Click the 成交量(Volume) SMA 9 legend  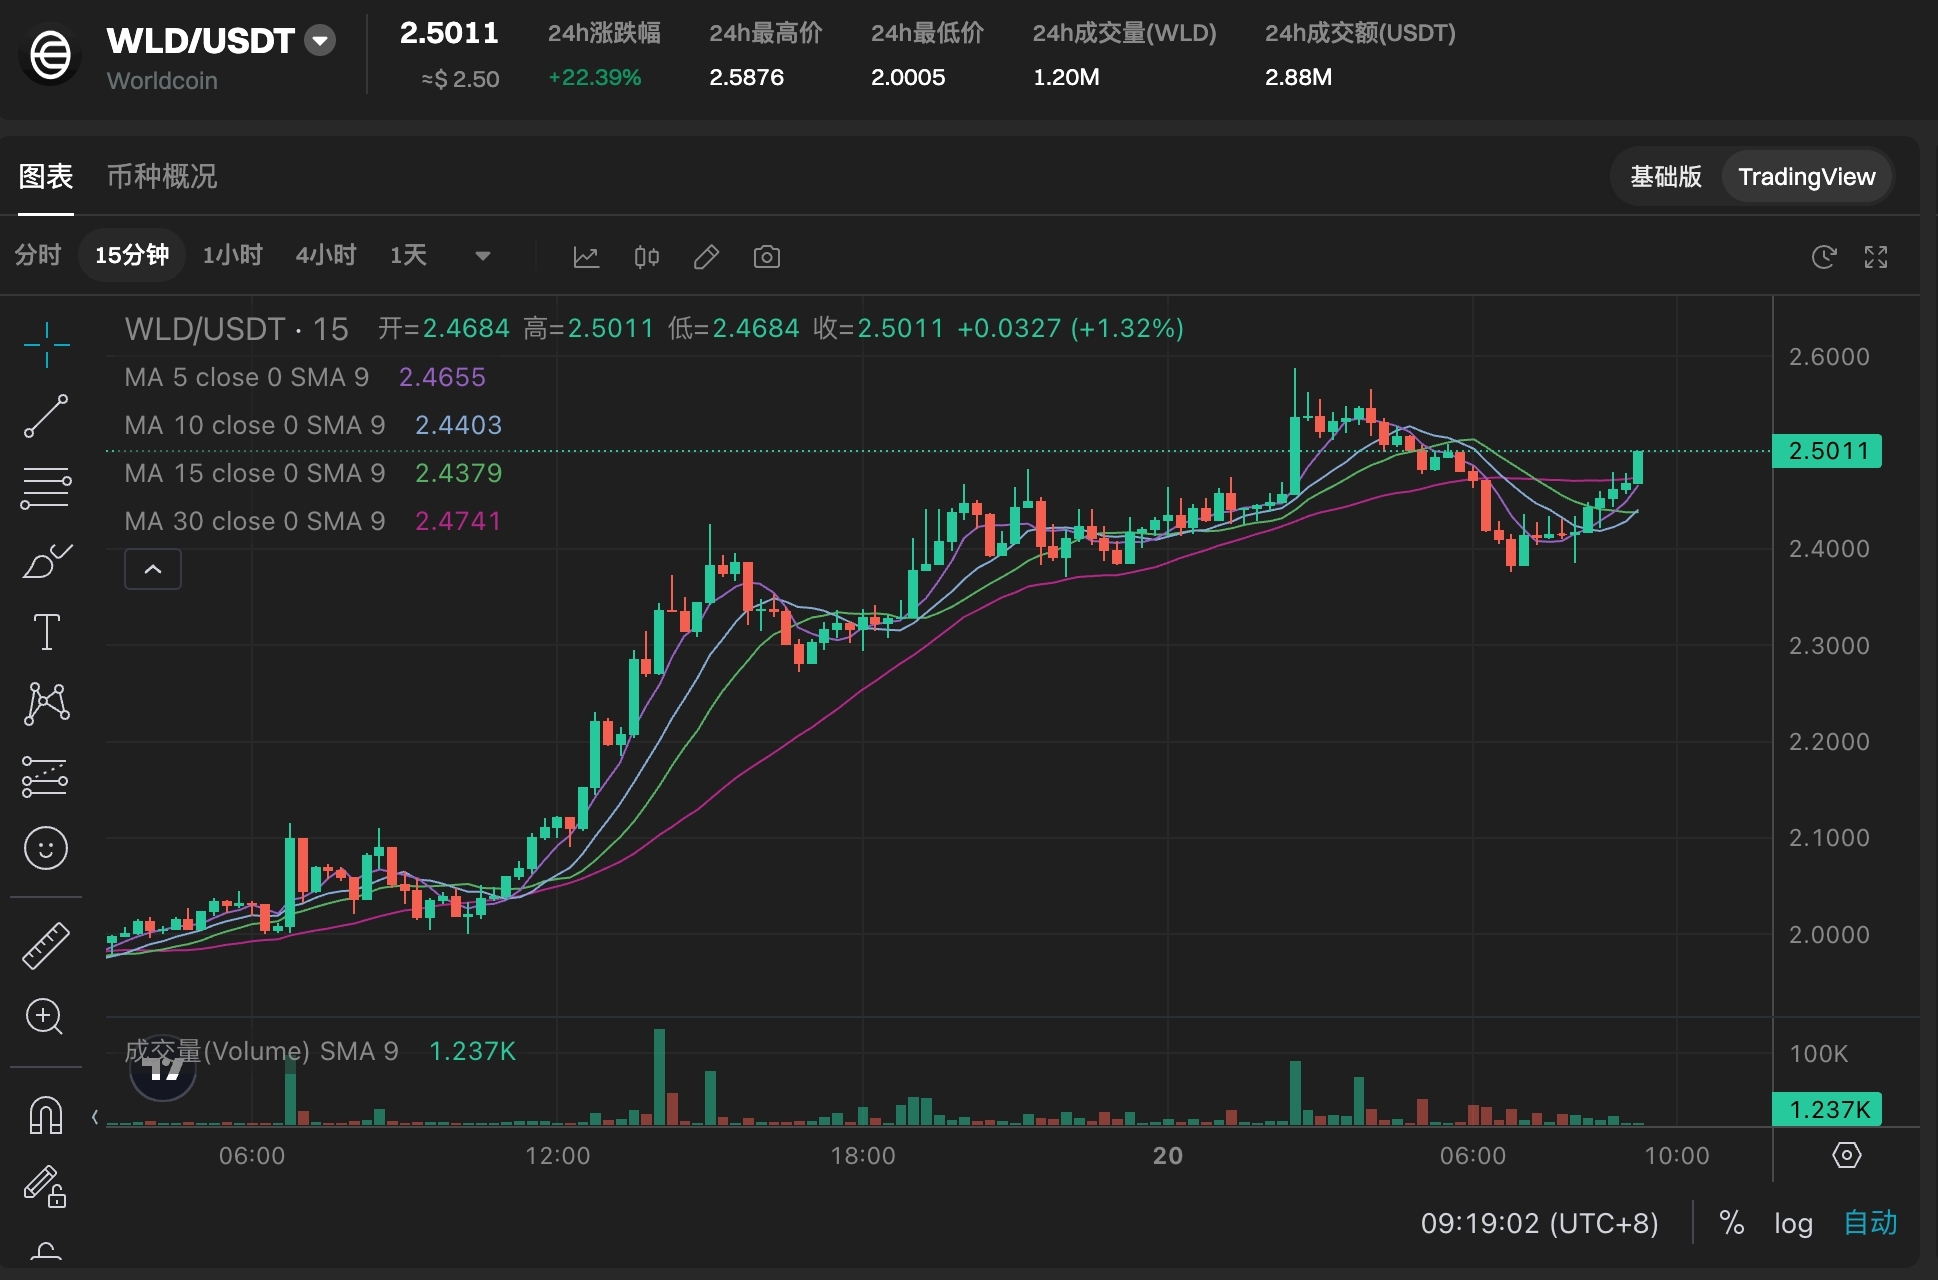coord(262,1051)
